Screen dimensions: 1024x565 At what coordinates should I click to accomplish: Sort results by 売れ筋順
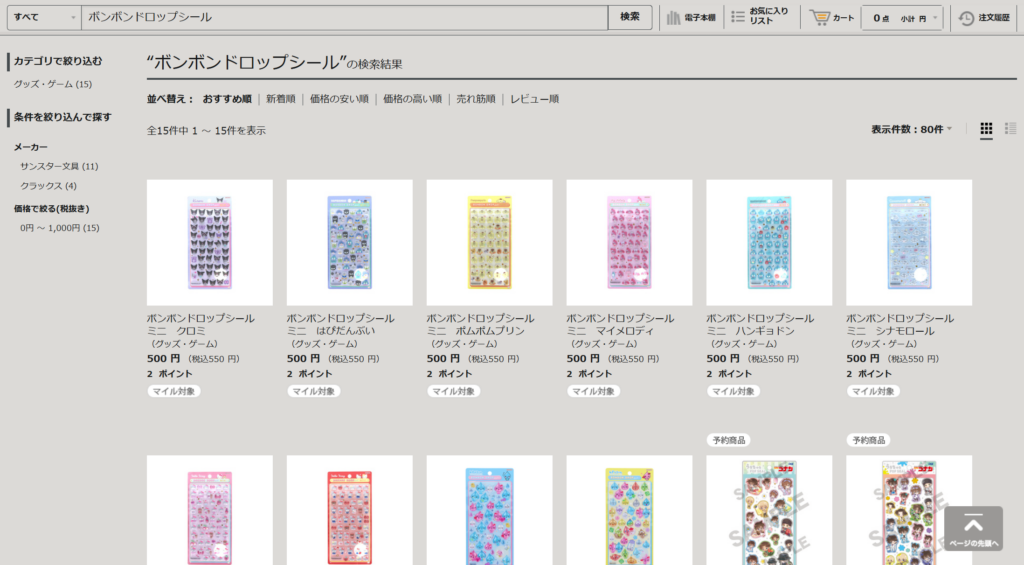point(476,99)
